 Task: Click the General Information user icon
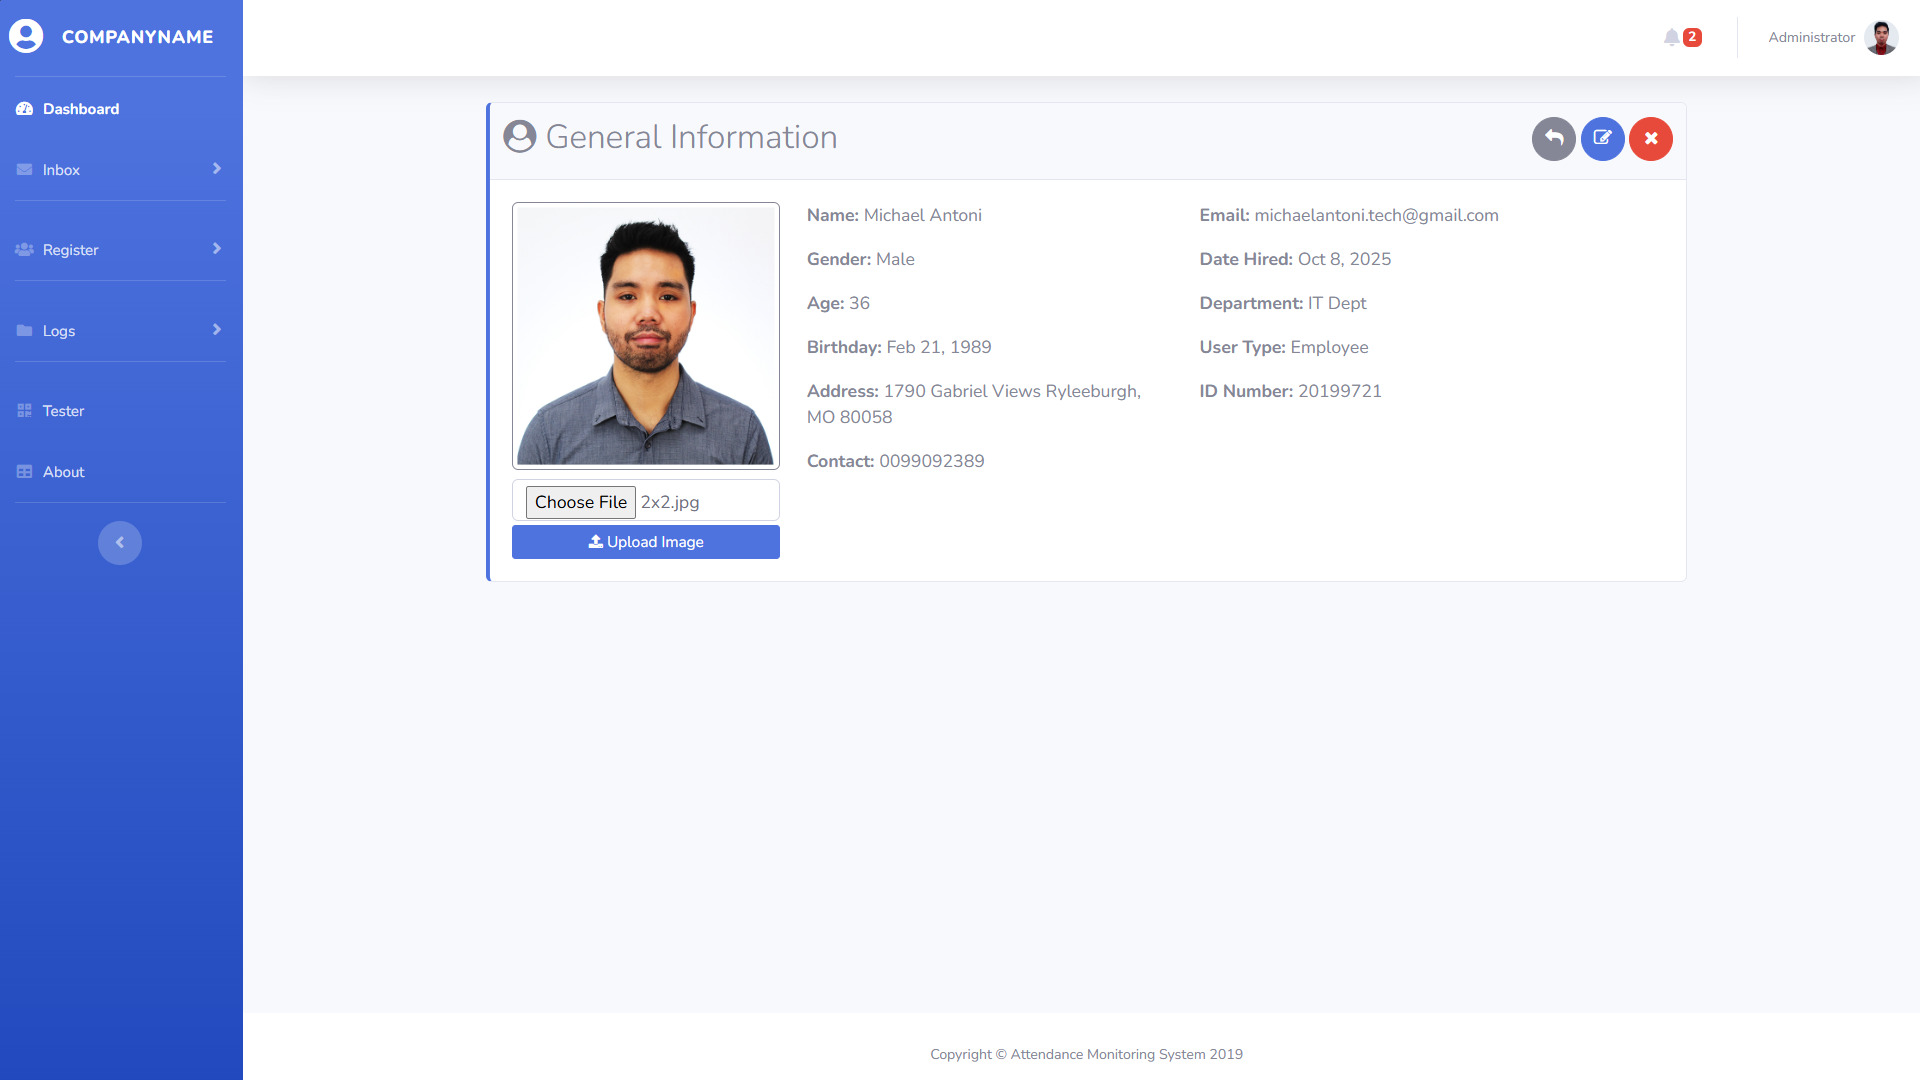pos(520,137)
